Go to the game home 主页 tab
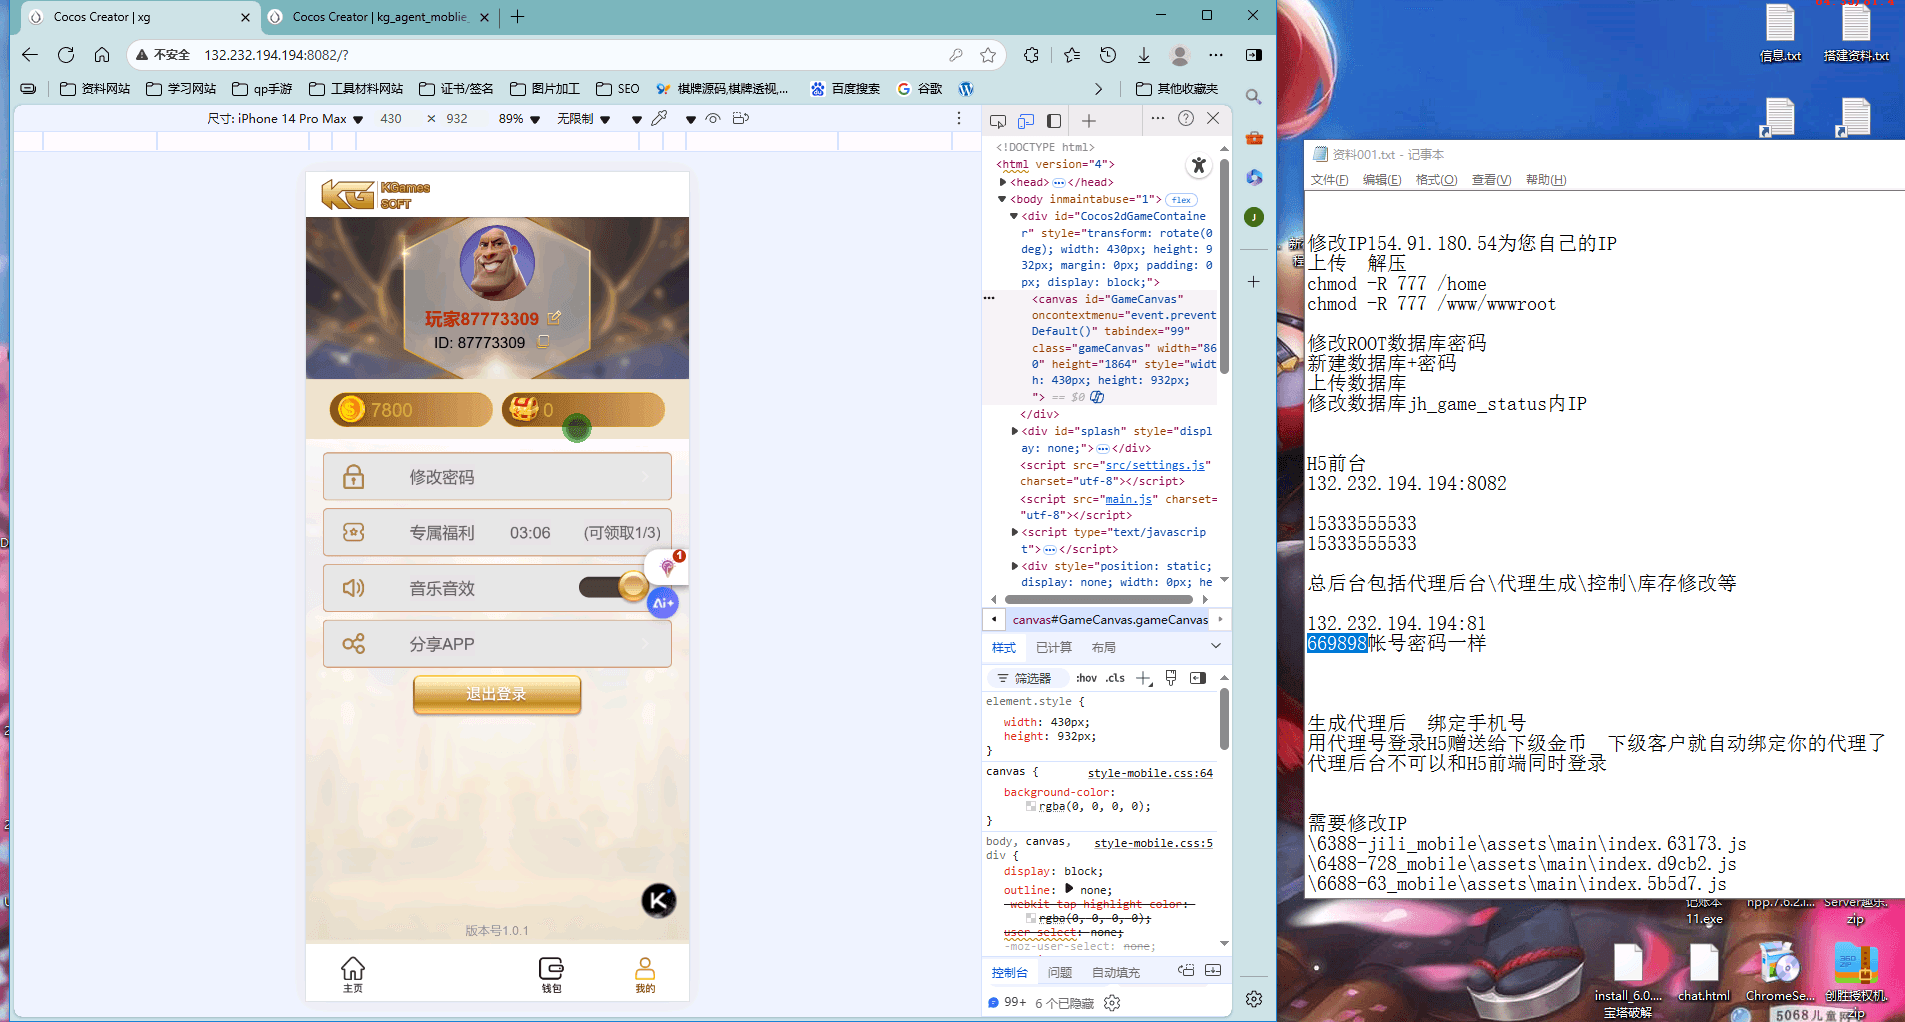The image size is (1905, 1022). pos(353,975)
